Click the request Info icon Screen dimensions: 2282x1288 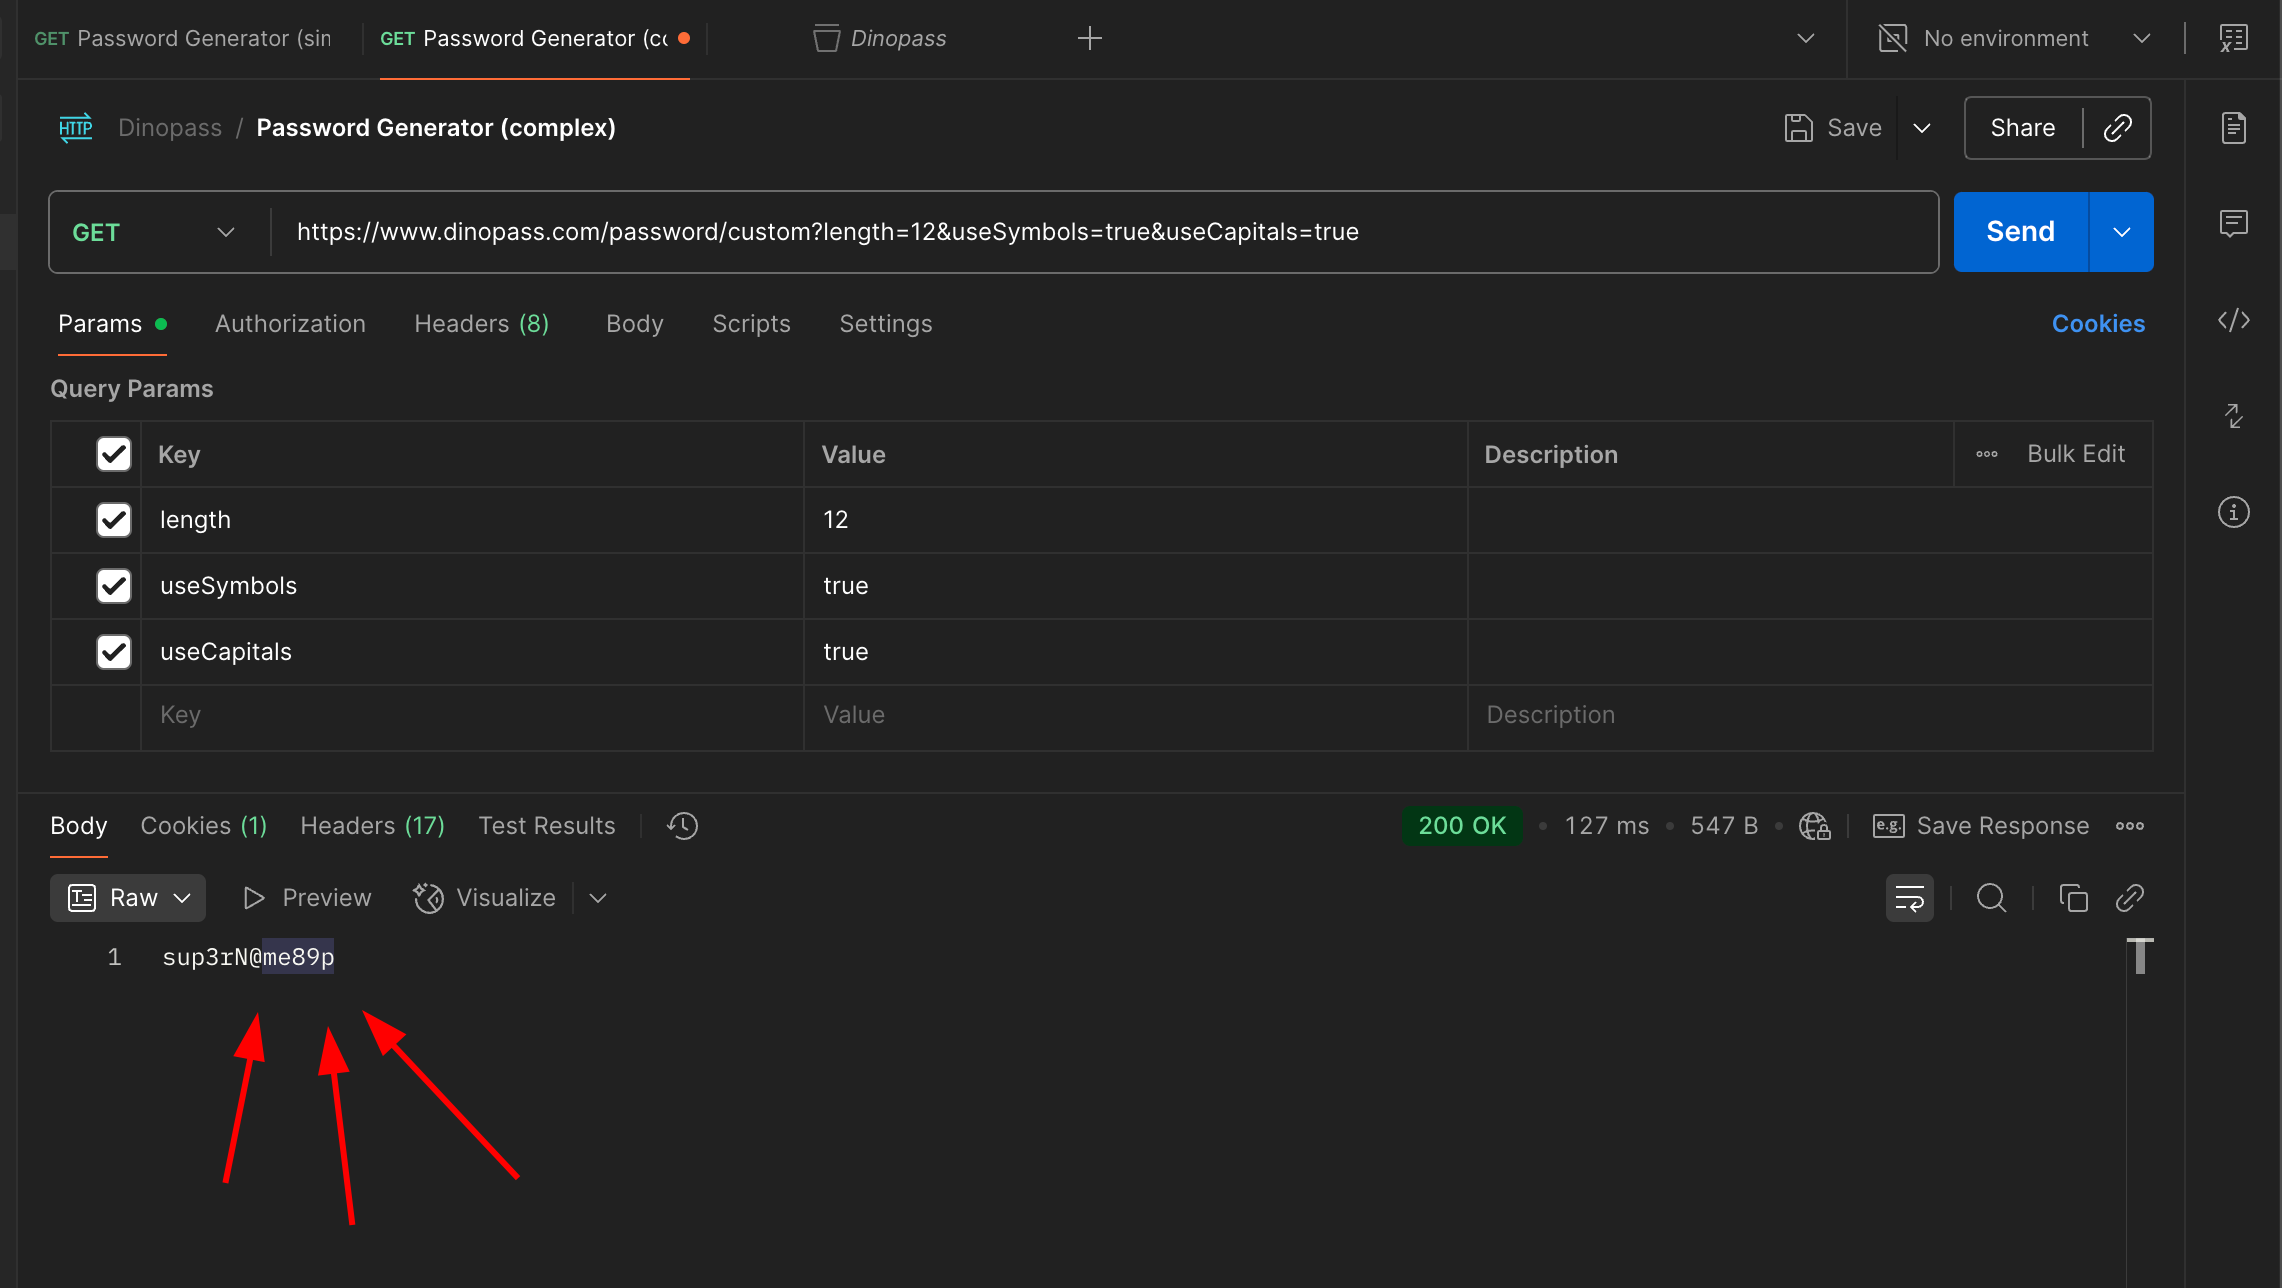pos(2233,512)
